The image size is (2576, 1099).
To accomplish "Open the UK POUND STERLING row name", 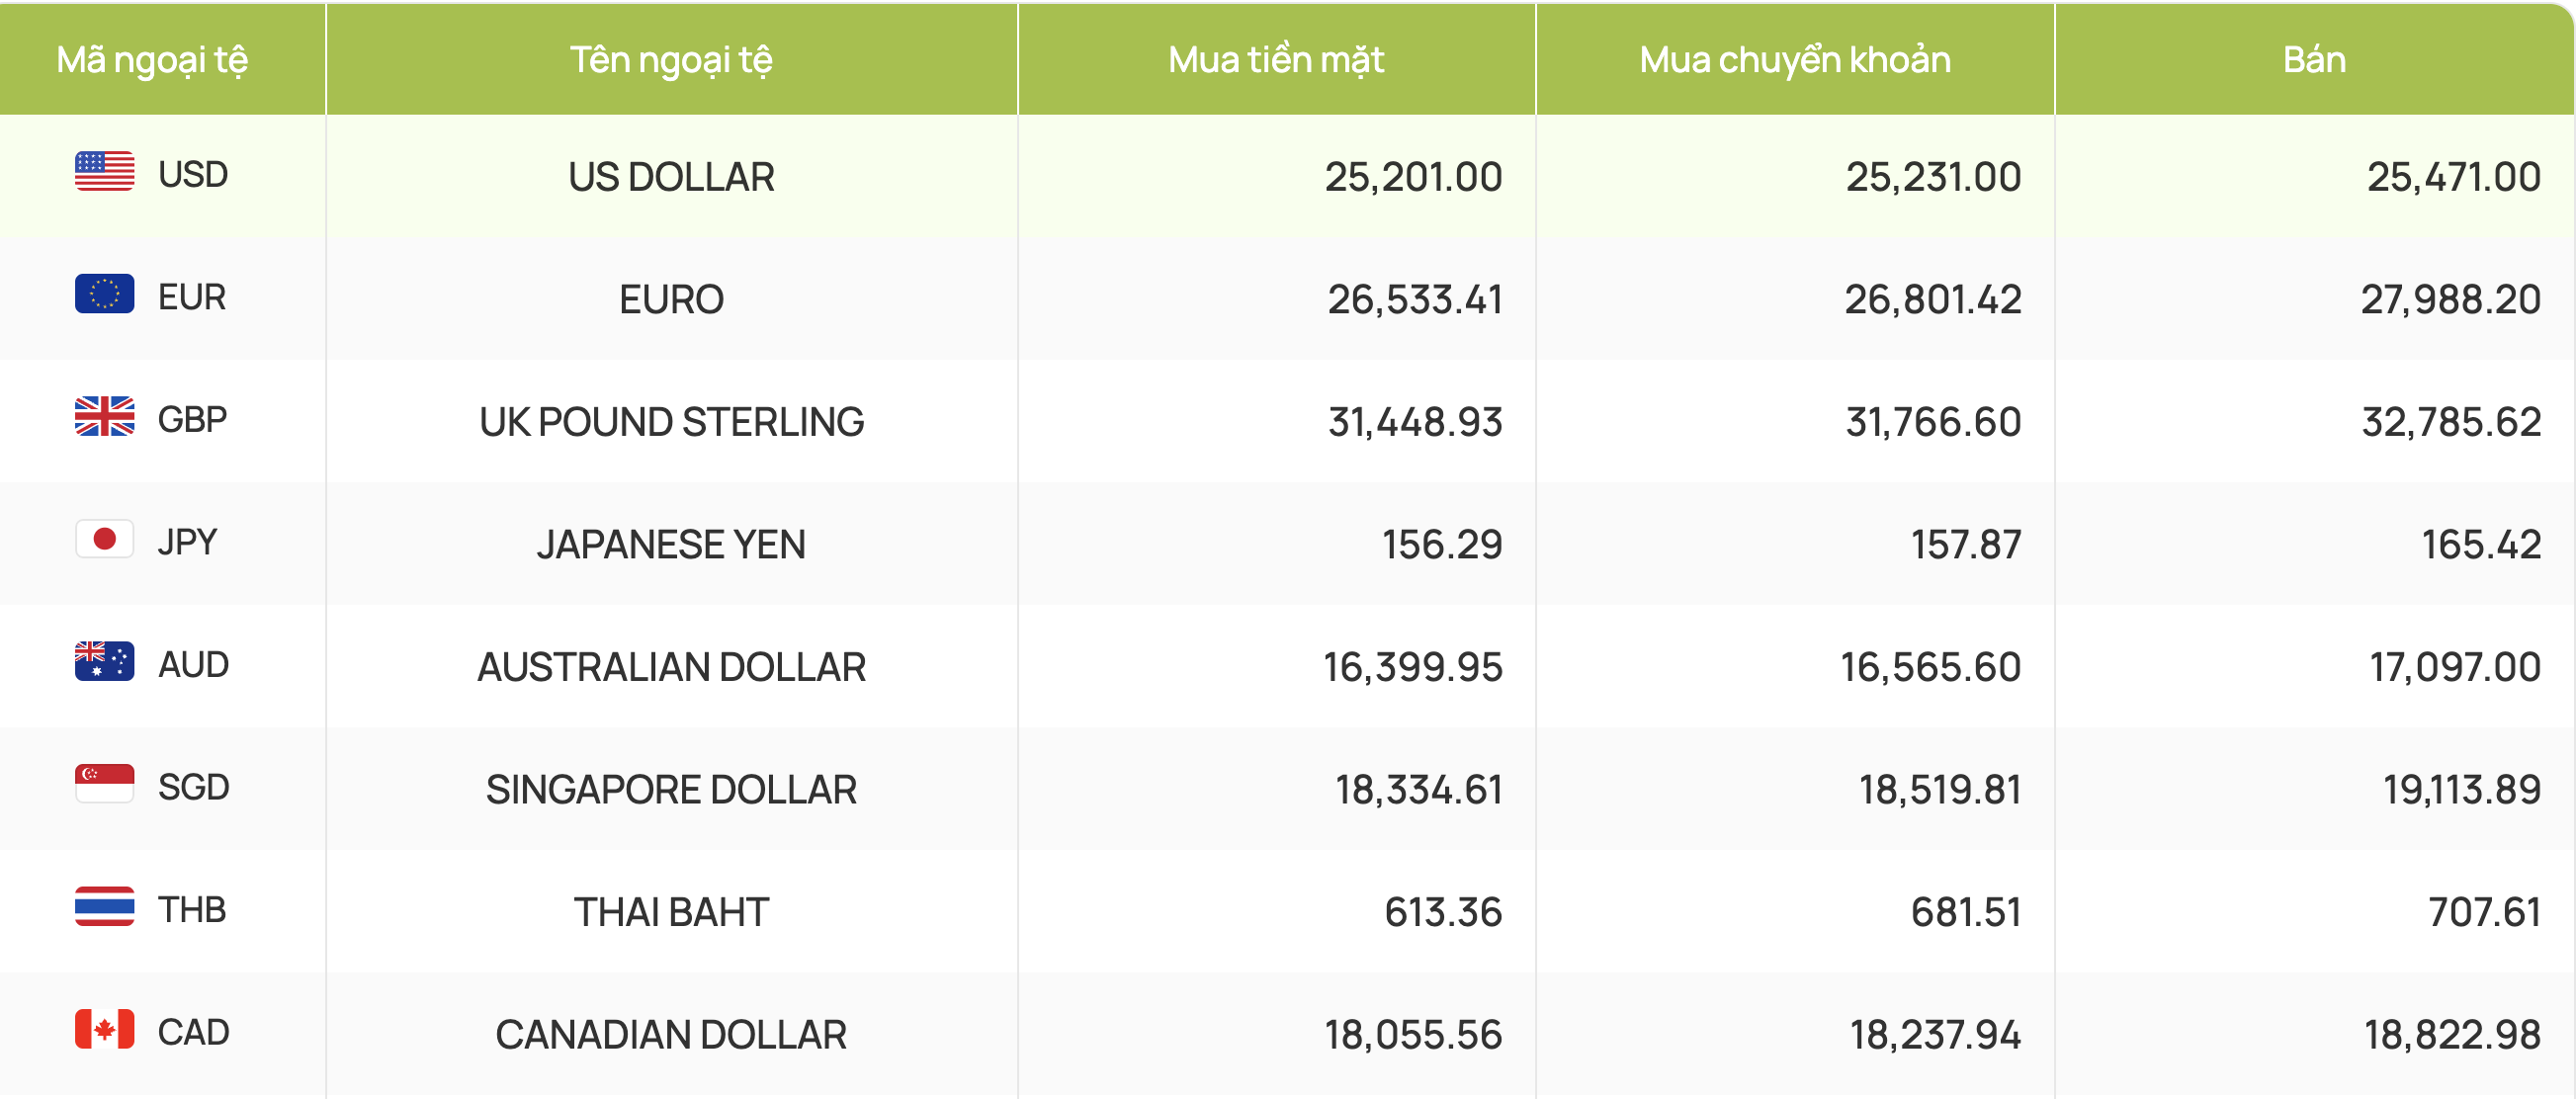I will pos(671,422).
